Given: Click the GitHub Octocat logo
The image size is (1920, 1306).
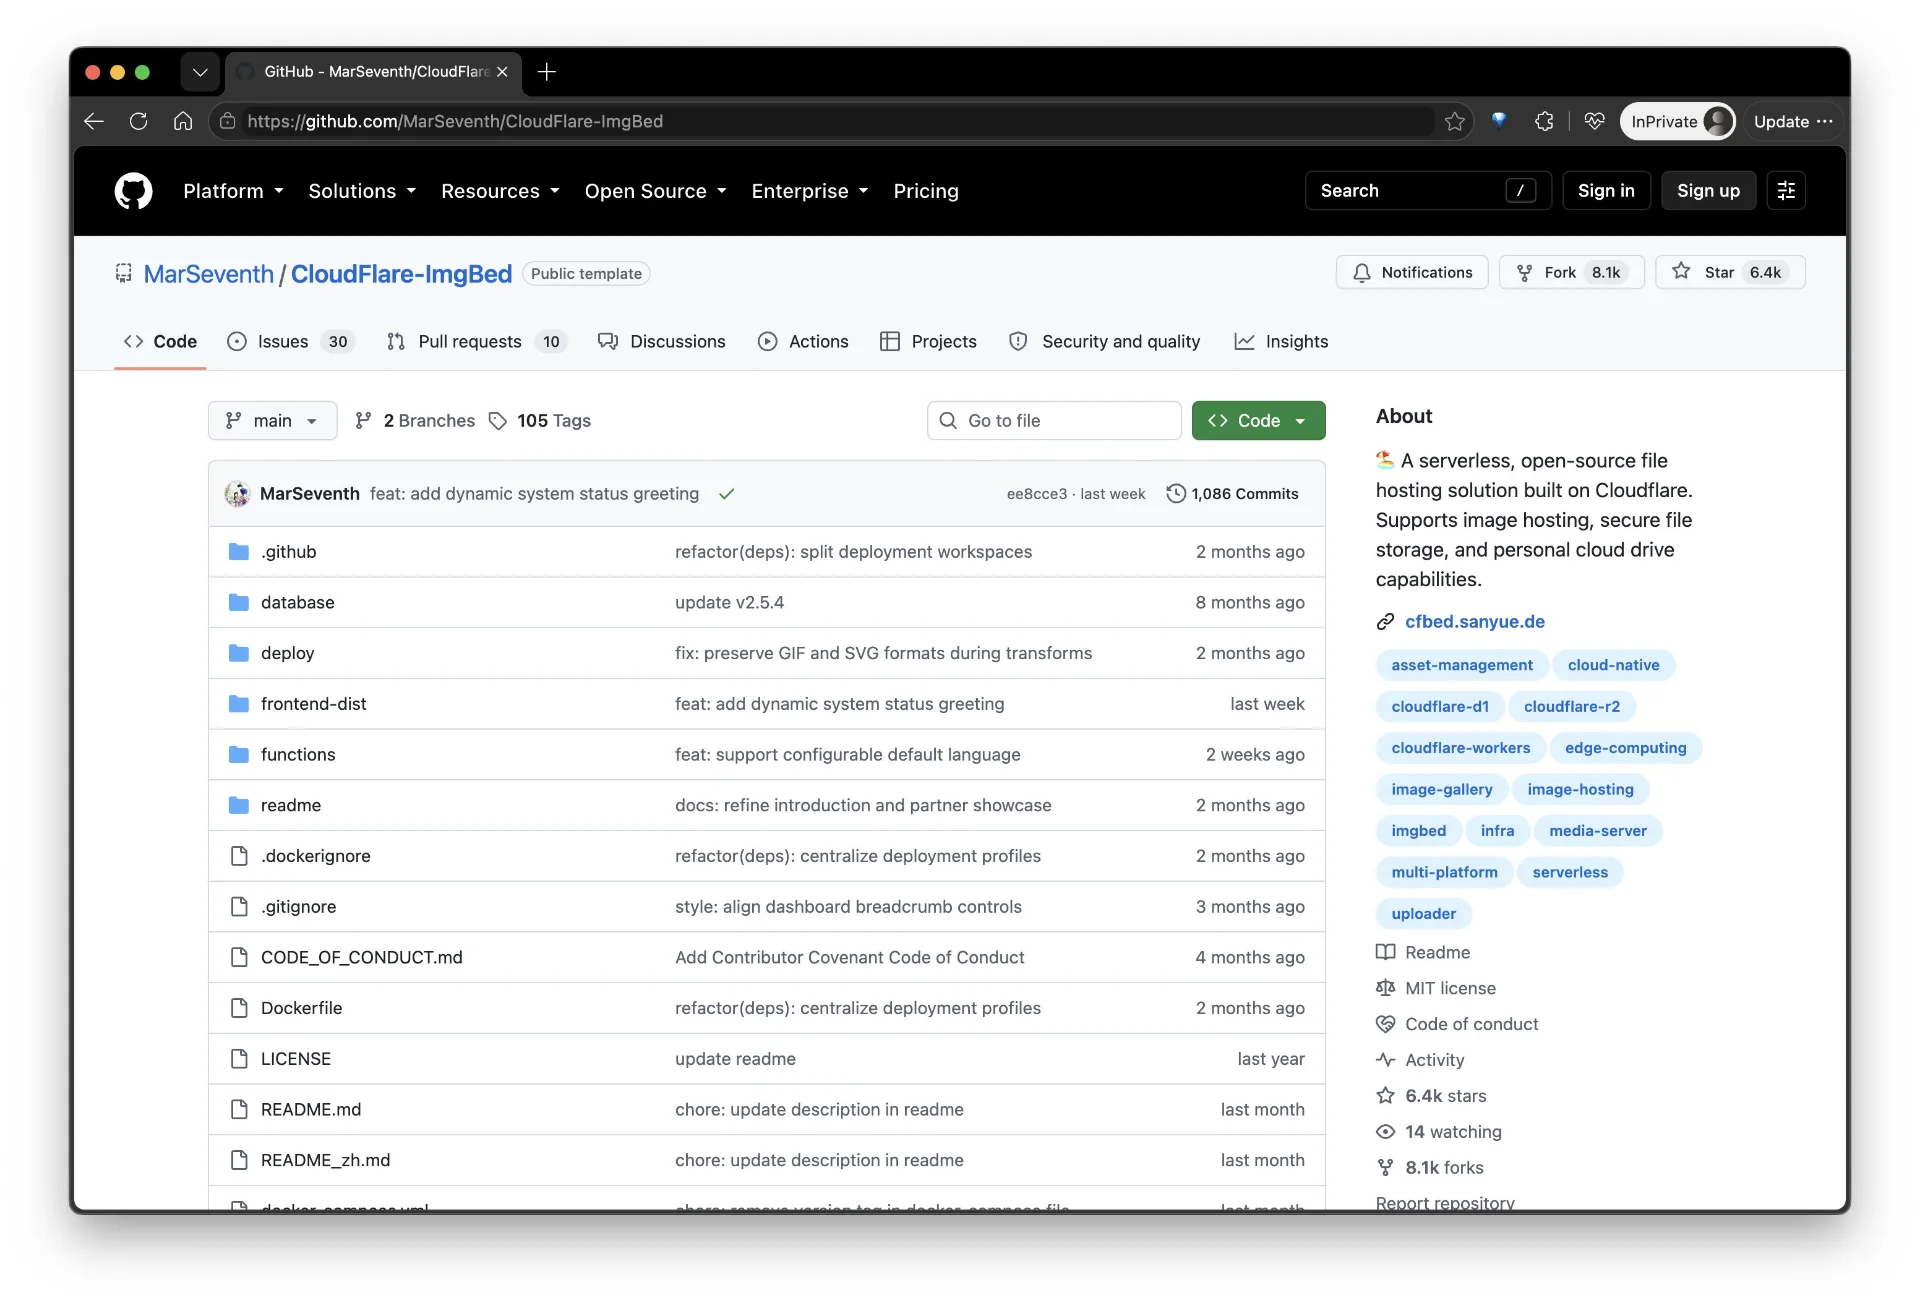Looking at the screenshot, I should (x=133, y=191).
